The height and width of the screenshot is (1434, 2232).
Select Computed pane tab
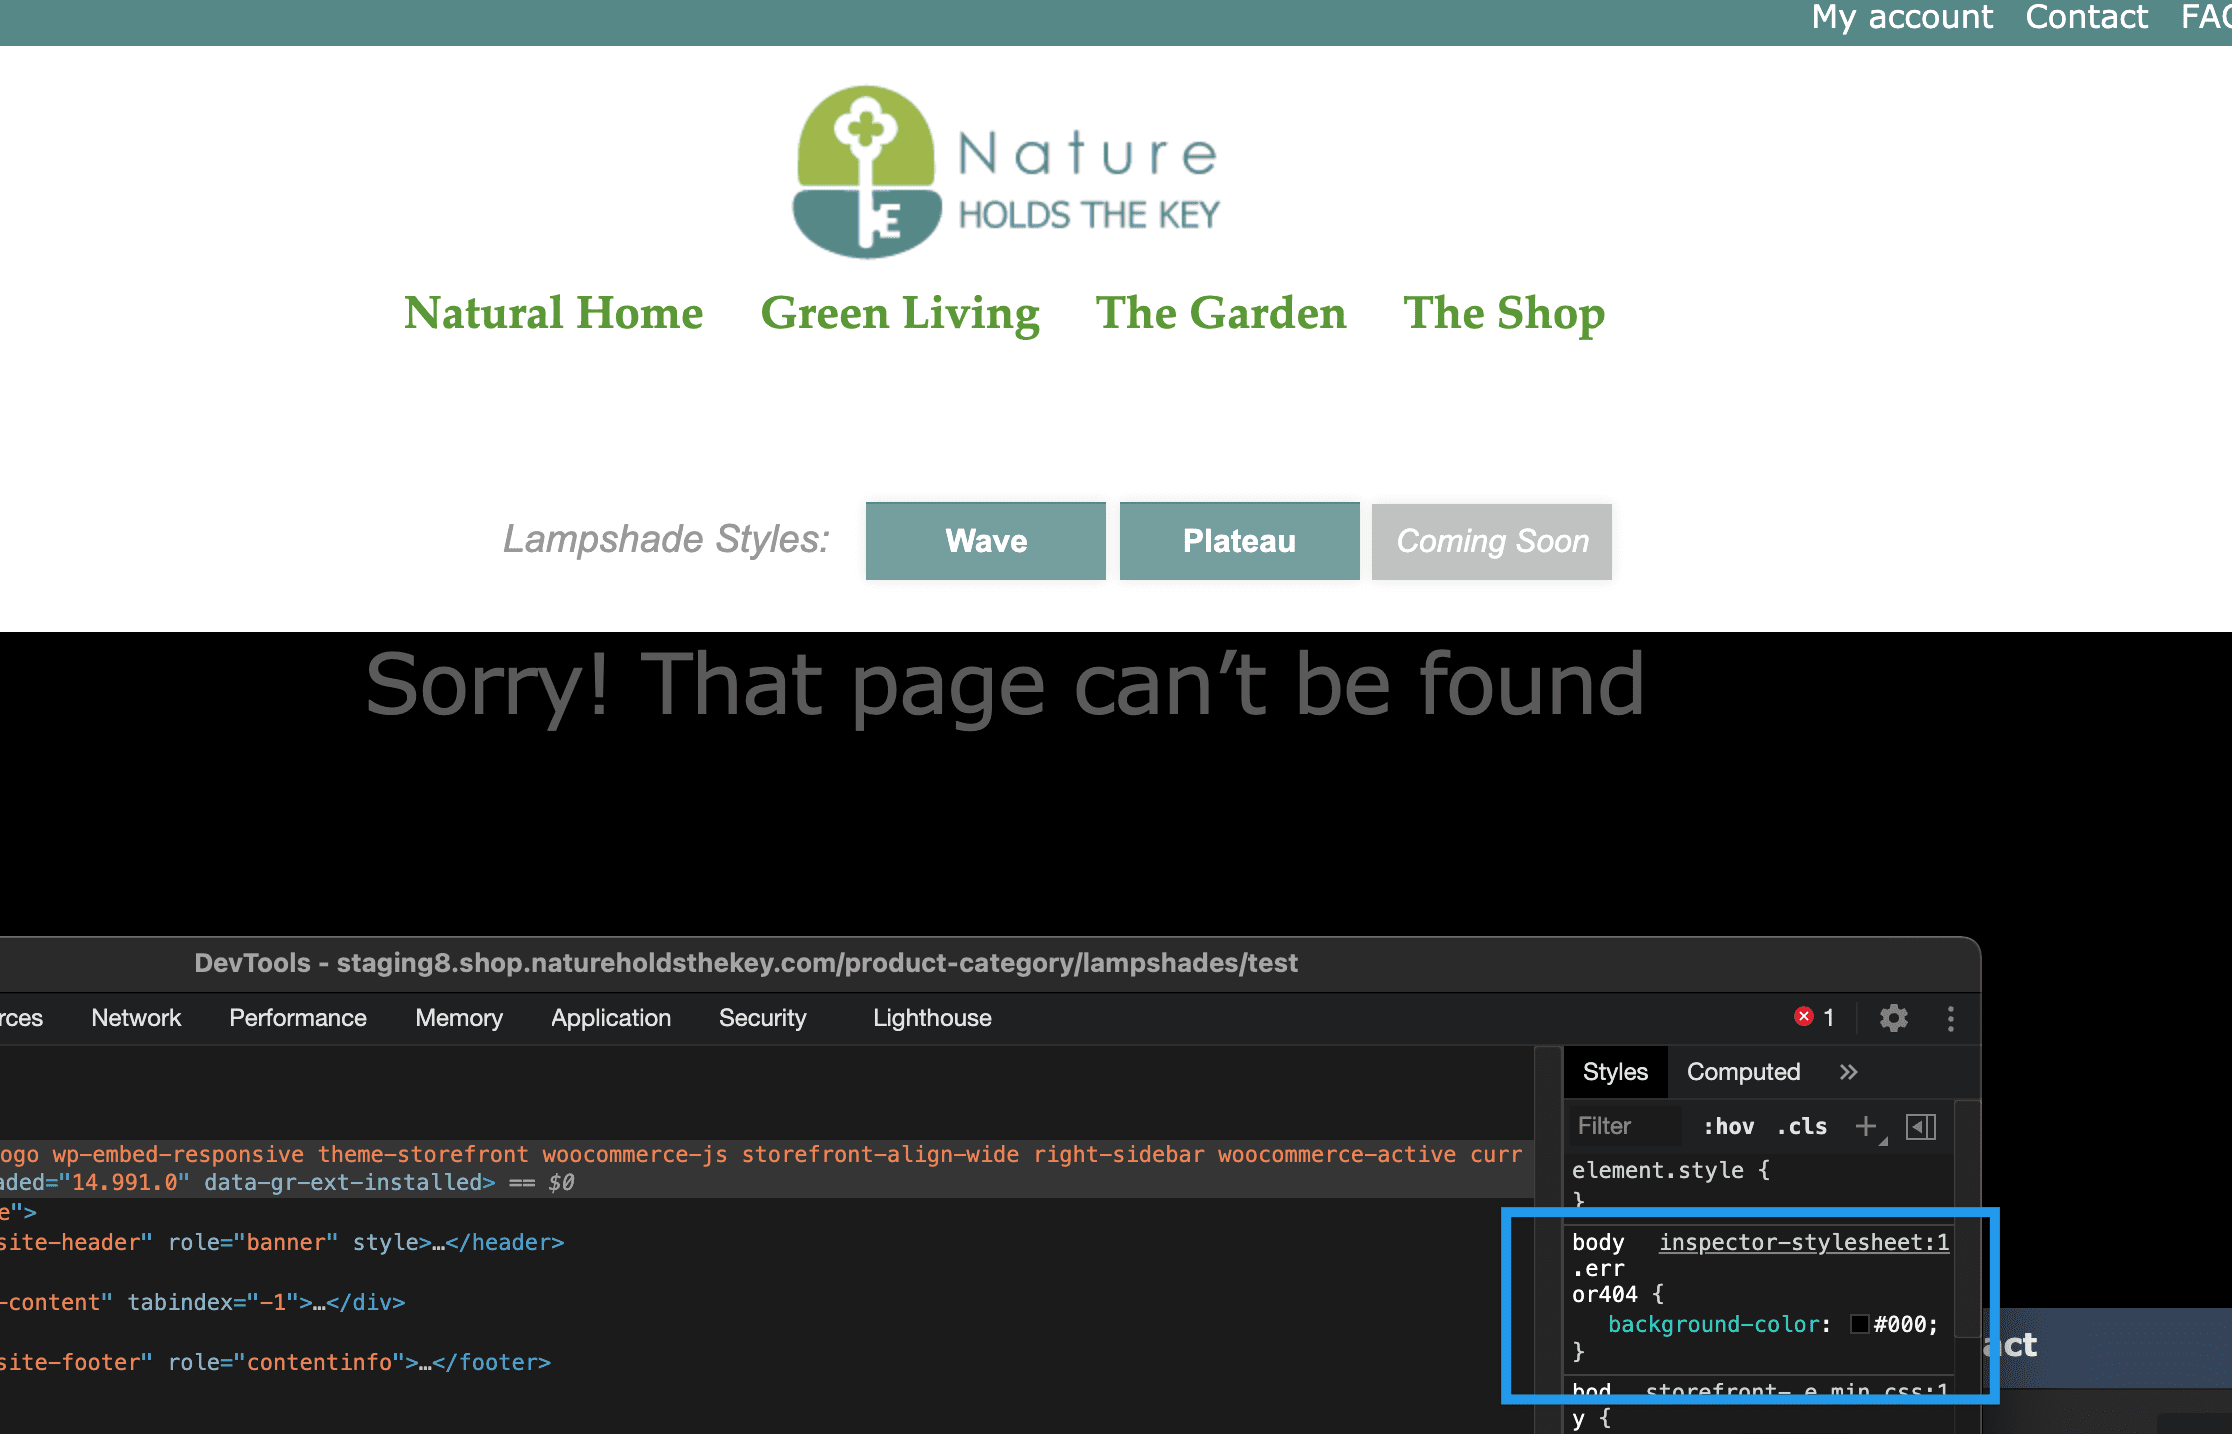pos(1743,1072)
